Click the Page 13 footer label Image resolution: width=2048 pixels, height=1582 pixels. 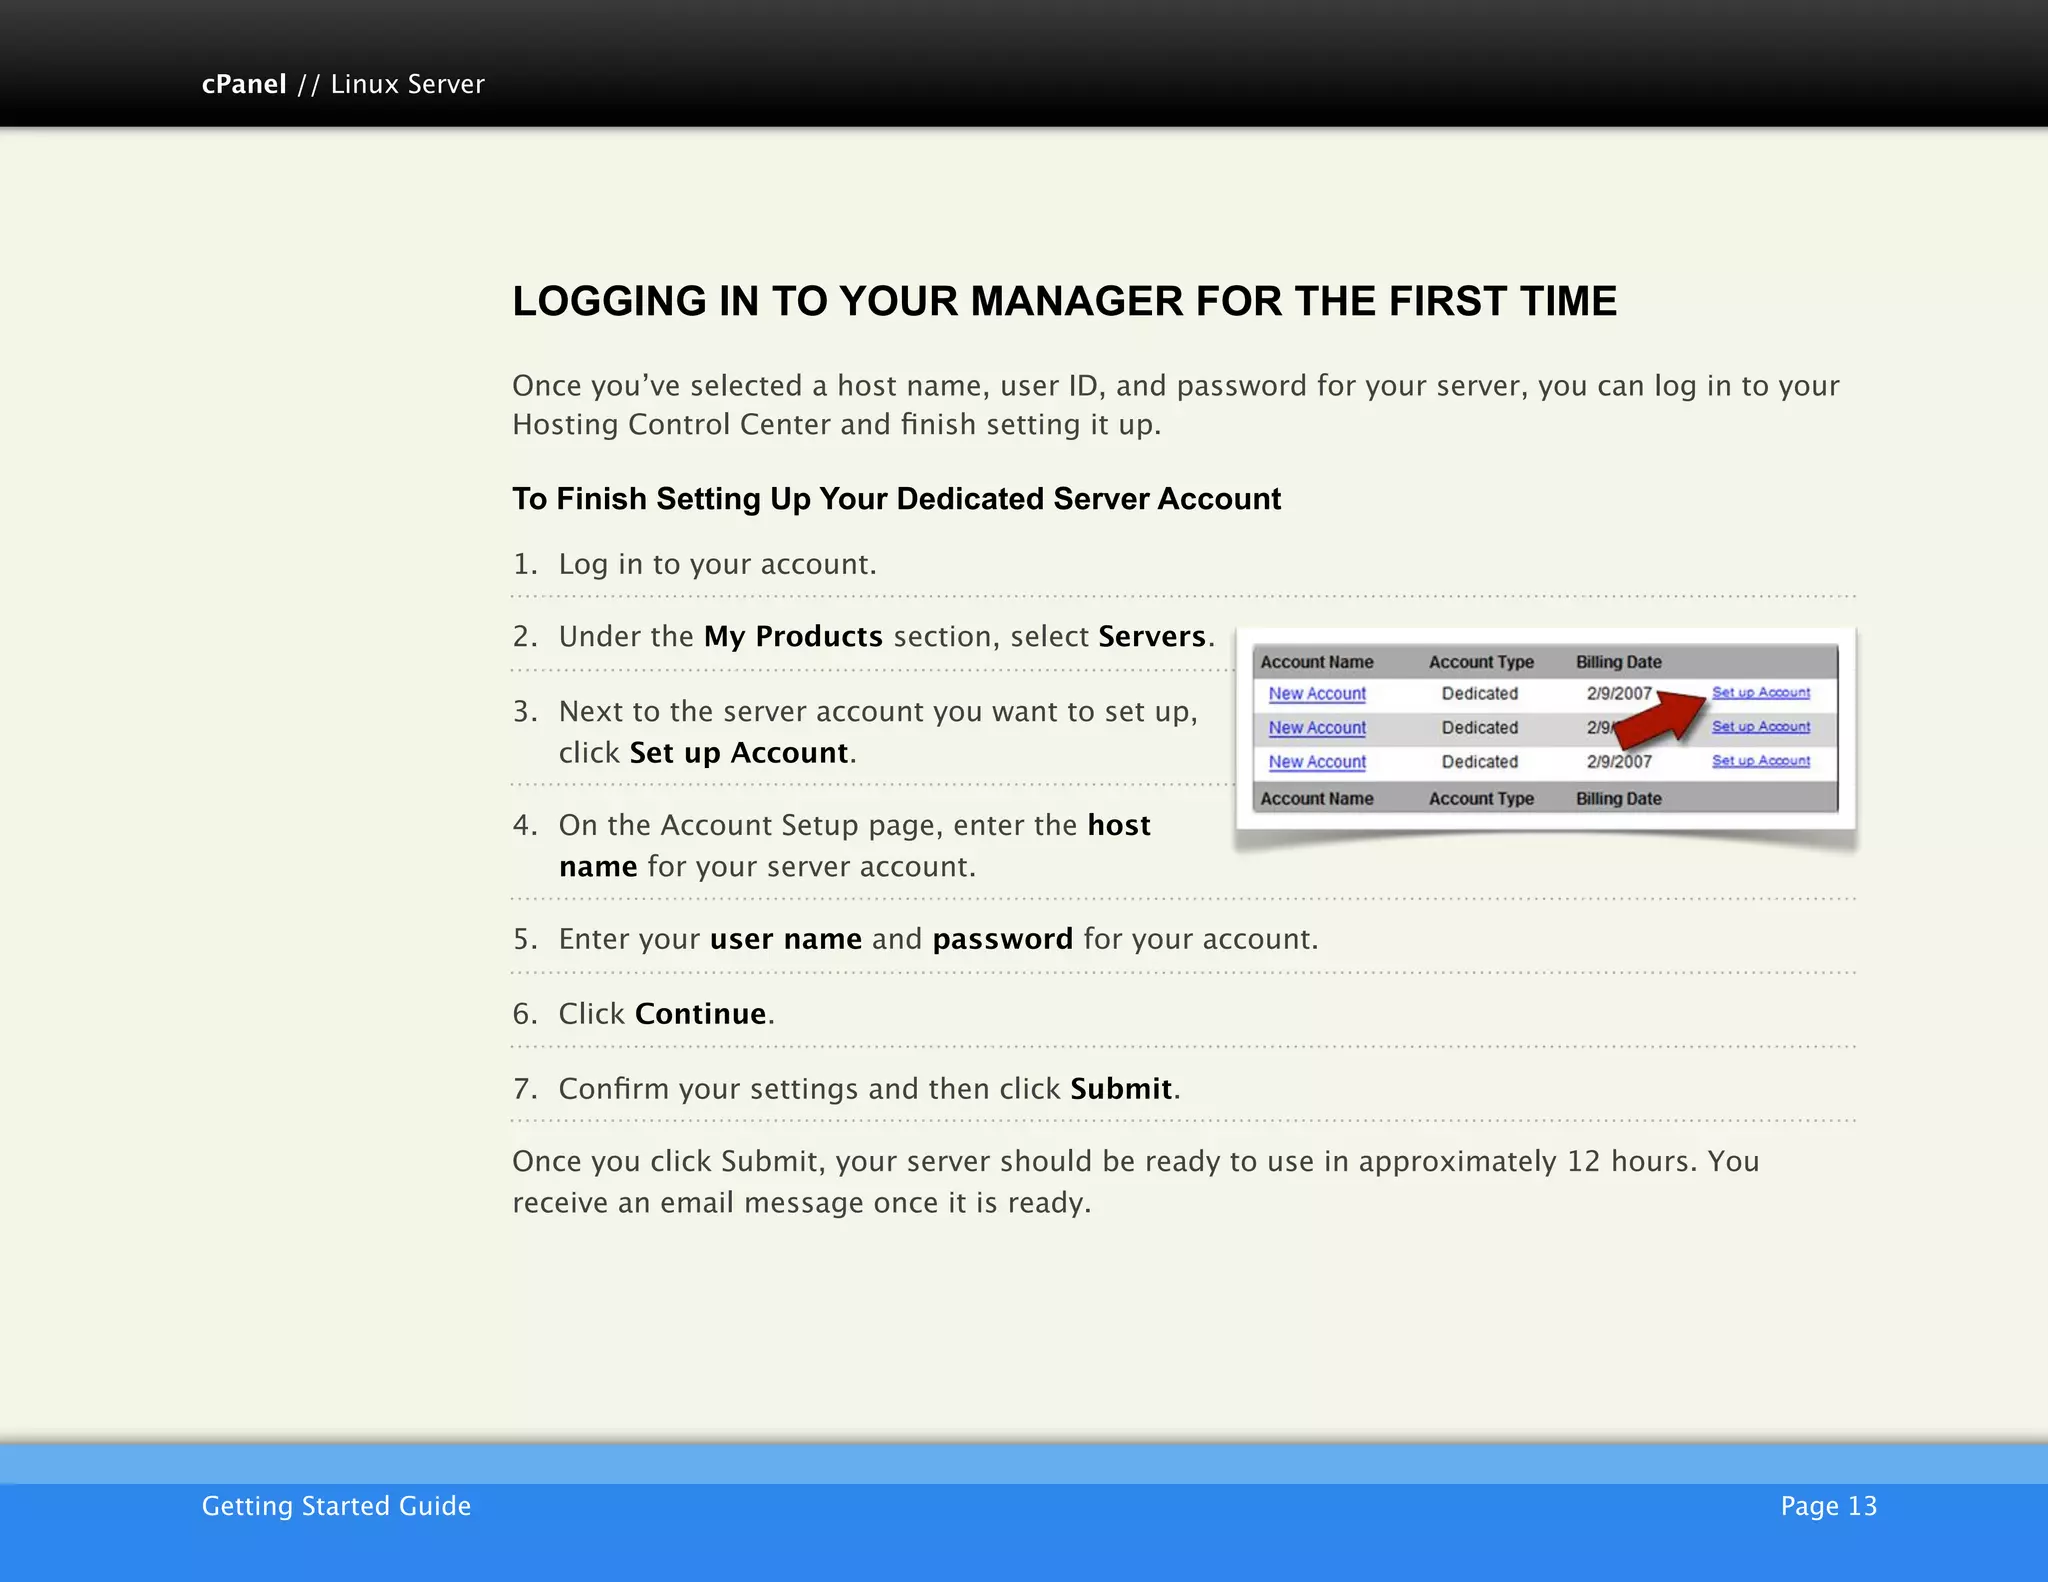point(1829,1506)
